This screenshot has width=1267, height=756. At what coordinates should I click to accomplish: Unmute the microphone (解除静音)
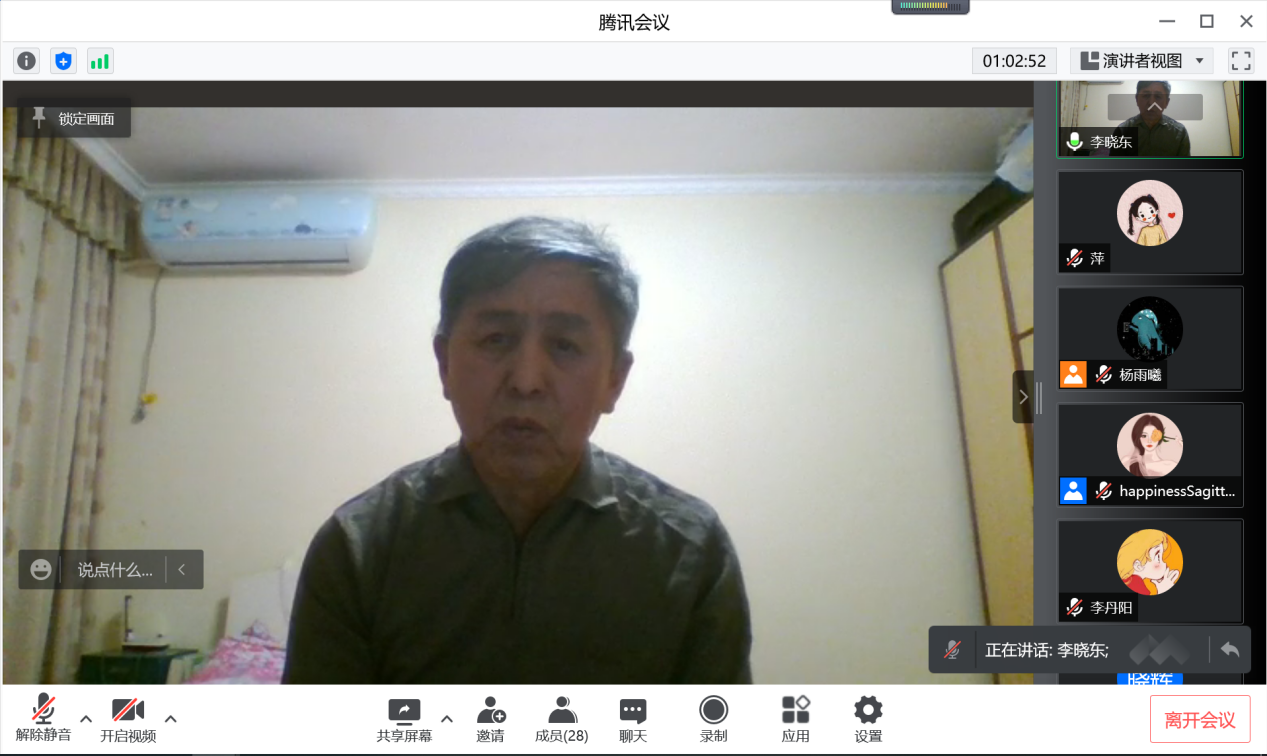tap(43, 719)
